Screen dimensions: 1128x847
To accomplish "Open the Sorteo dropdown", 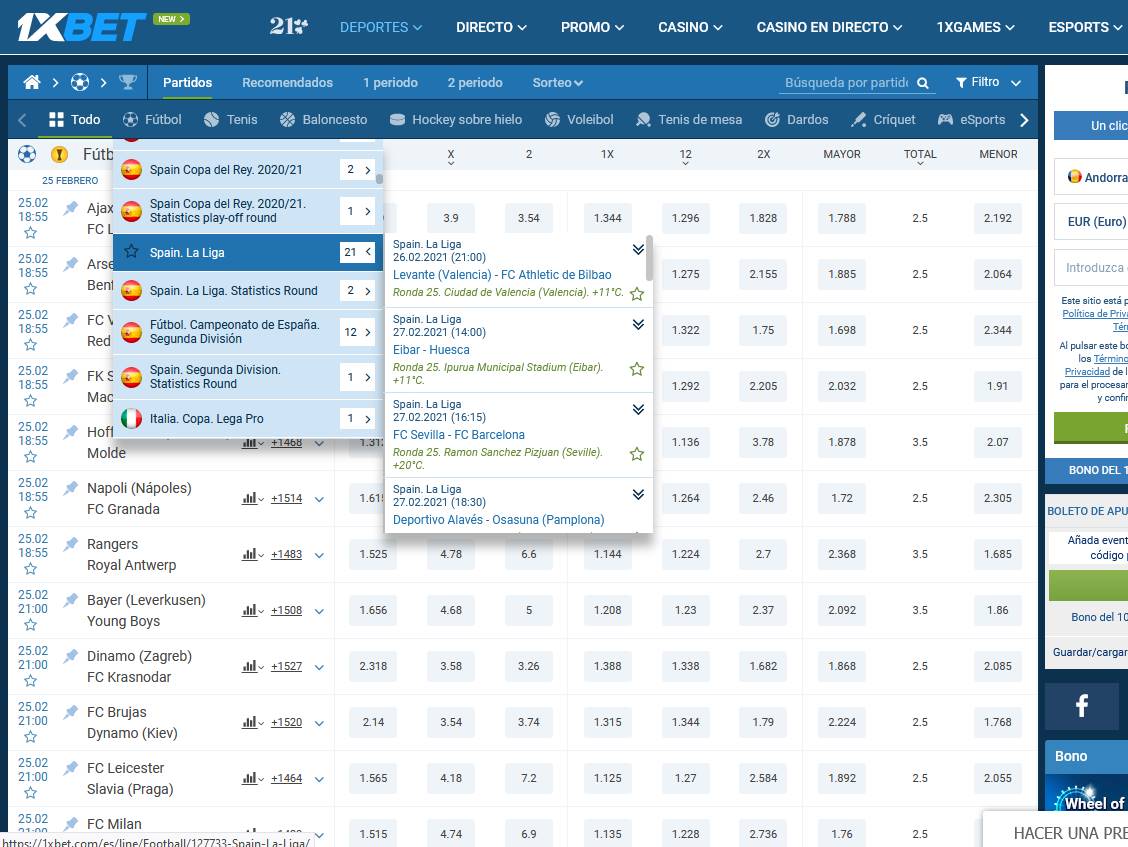I will click(558, 83).
